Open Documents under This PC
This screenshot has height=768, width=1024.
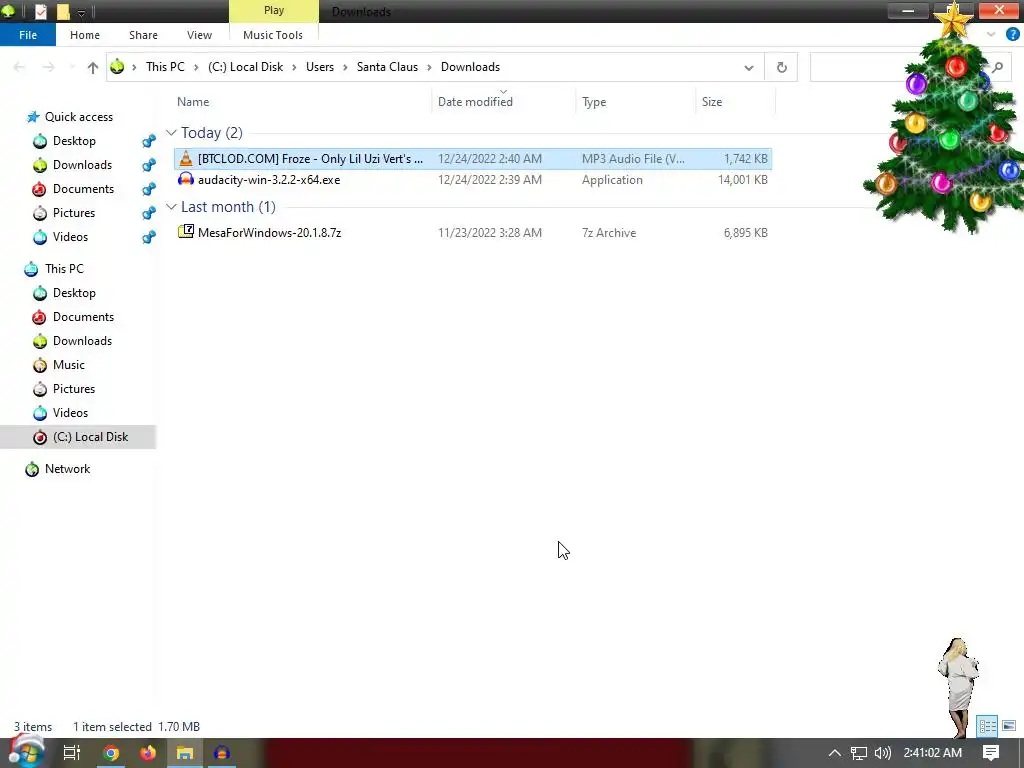coord(83,317)
